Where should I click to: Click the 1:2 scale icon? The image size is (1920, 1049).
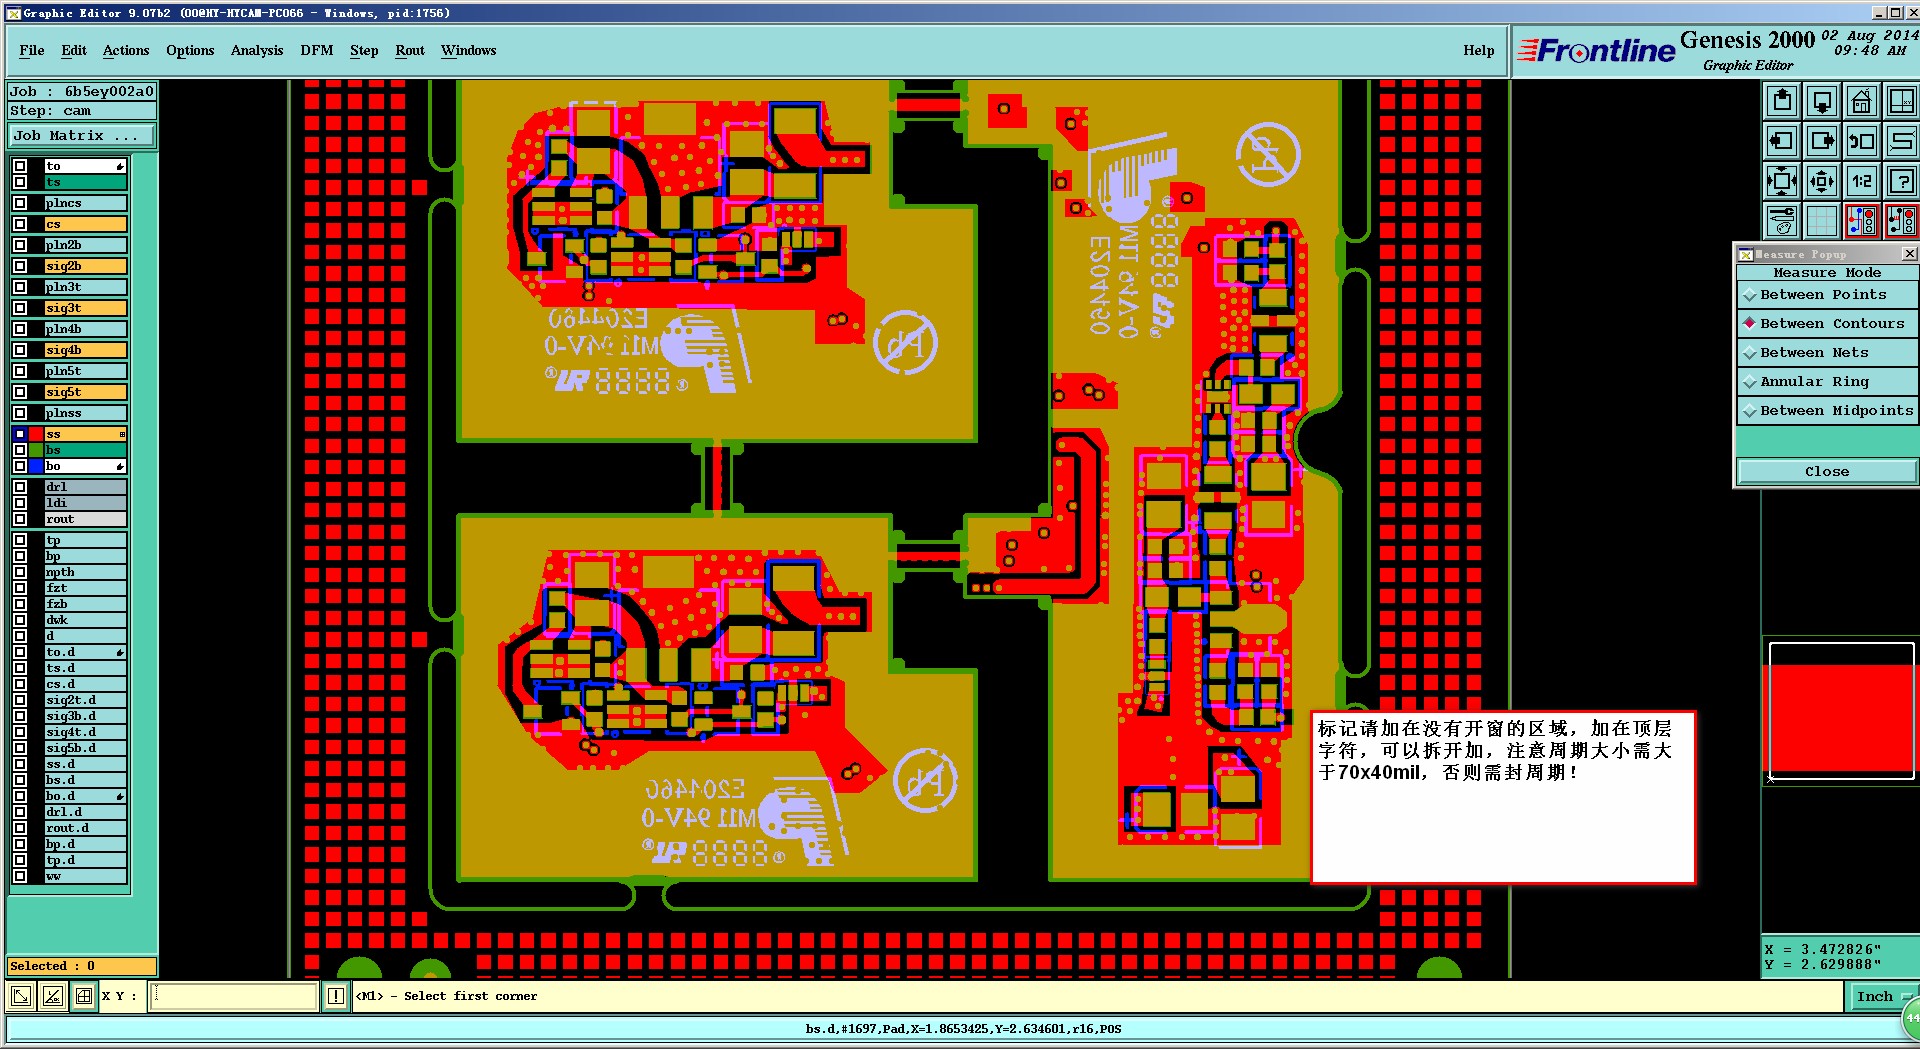pos(1861,181)
